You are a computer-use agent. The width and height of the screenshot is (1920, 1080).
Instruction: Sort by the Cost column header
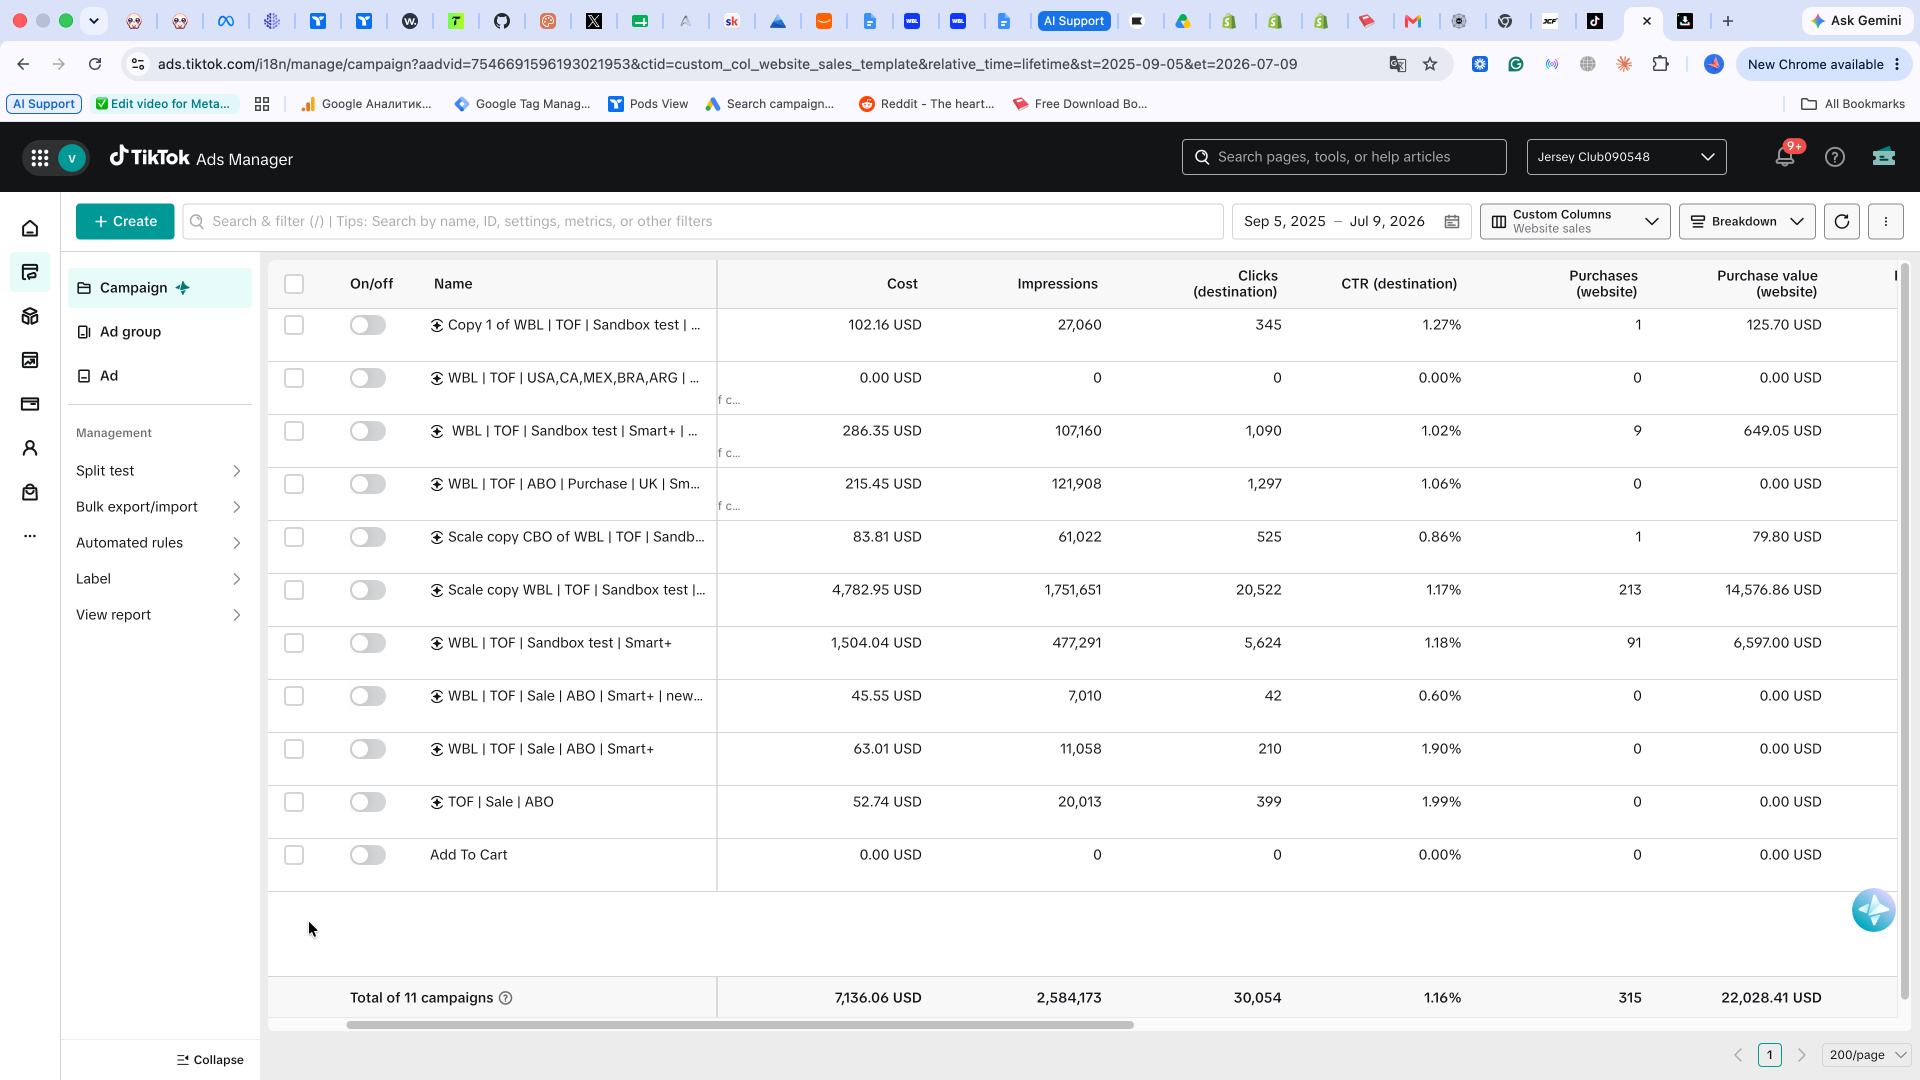[x=902, y=284]
